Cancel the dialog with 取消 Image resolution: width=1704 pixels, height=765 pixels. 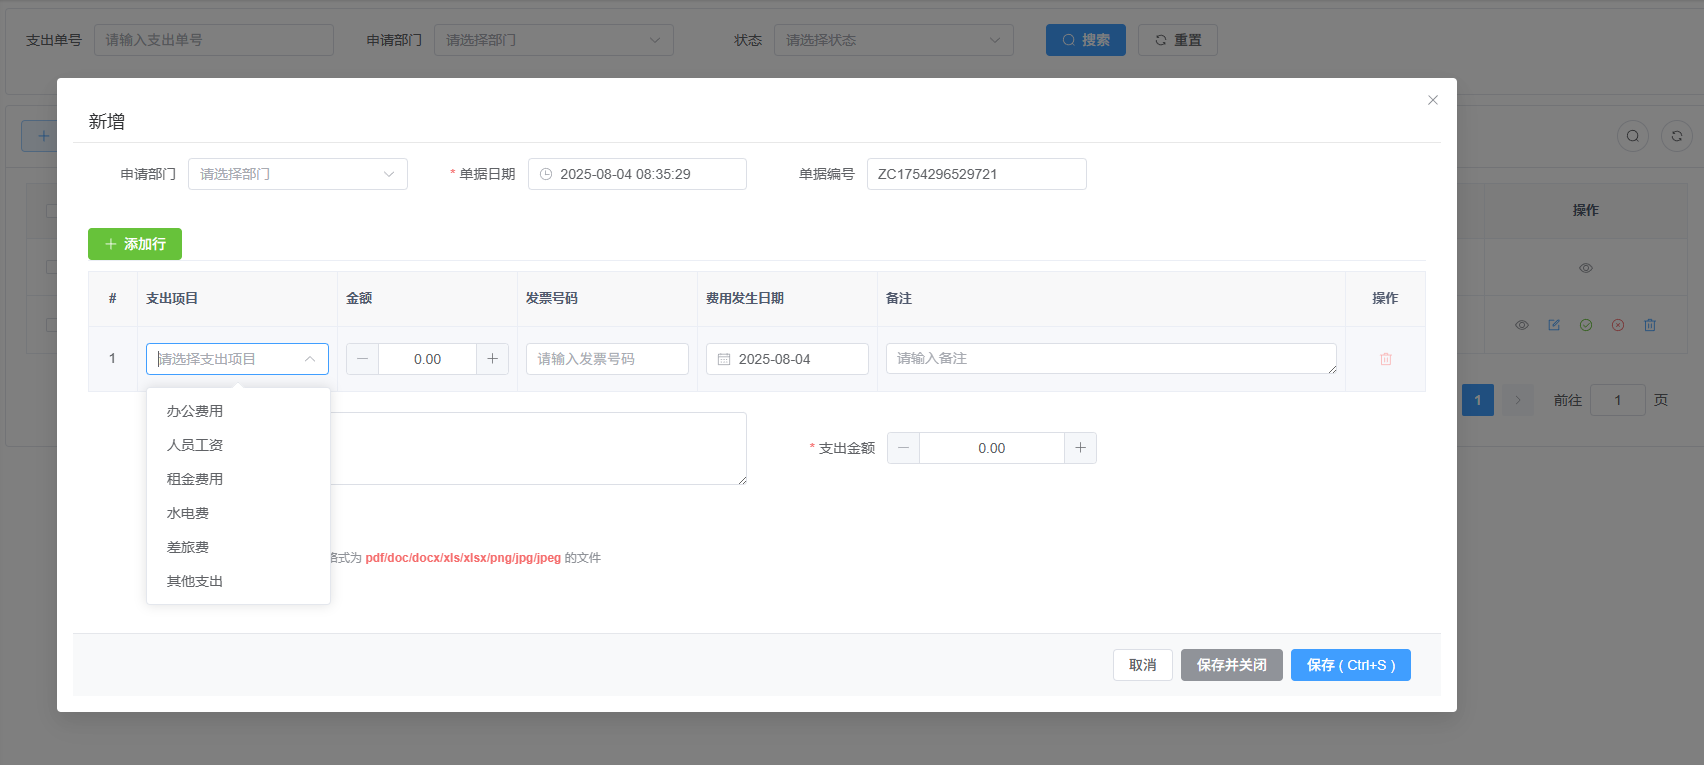coord(1142,665)
